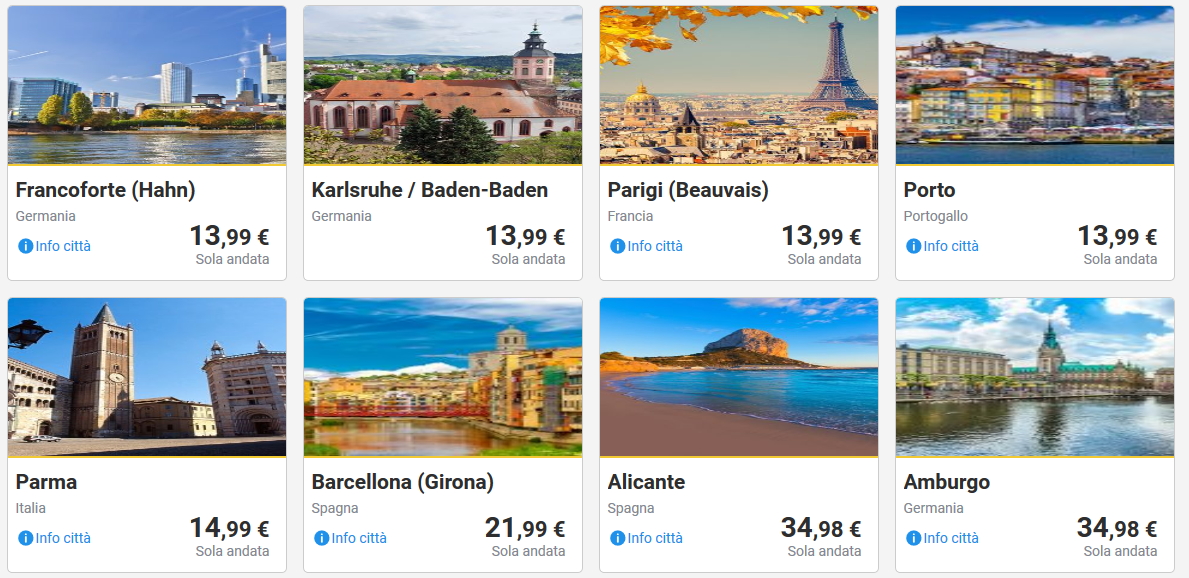
Task: Click the info icon on Parigi card
Action: 617,246
